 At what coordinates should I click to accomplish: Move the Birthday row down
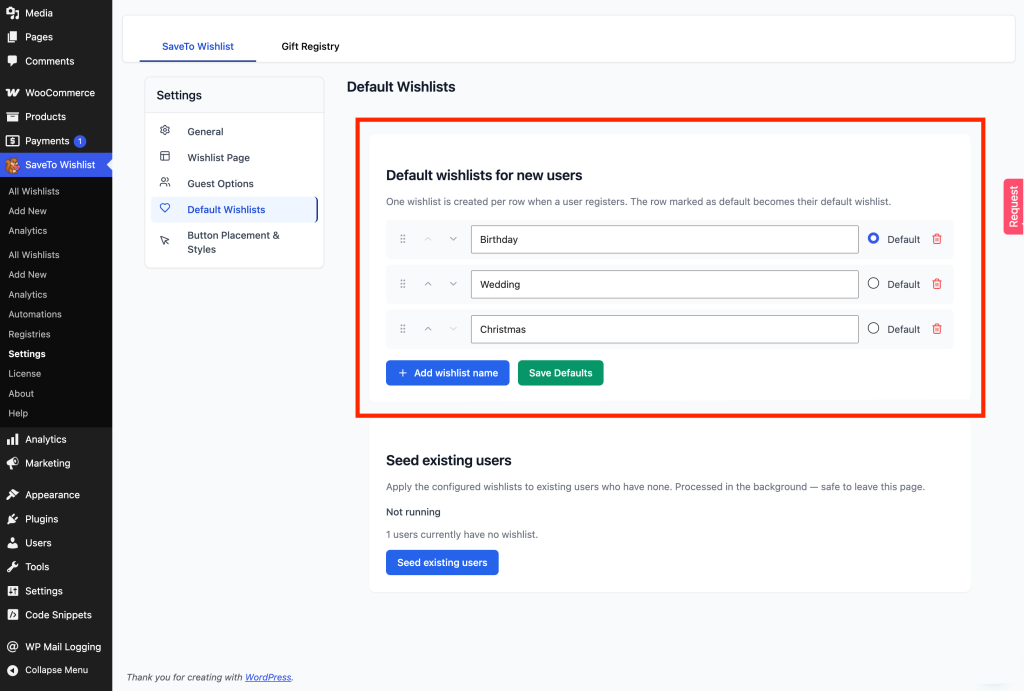[453, 239]
